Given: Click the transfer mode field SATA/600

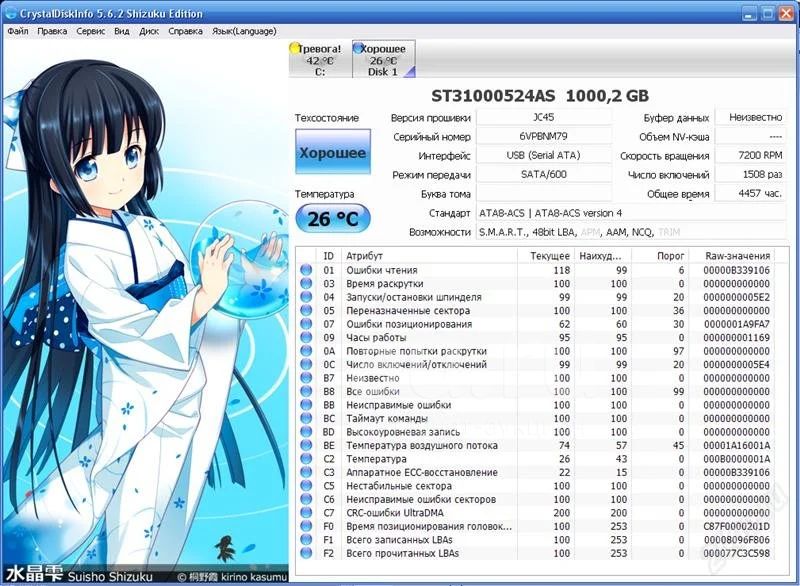Looking at the screenshot, I should tap(544, 174).
